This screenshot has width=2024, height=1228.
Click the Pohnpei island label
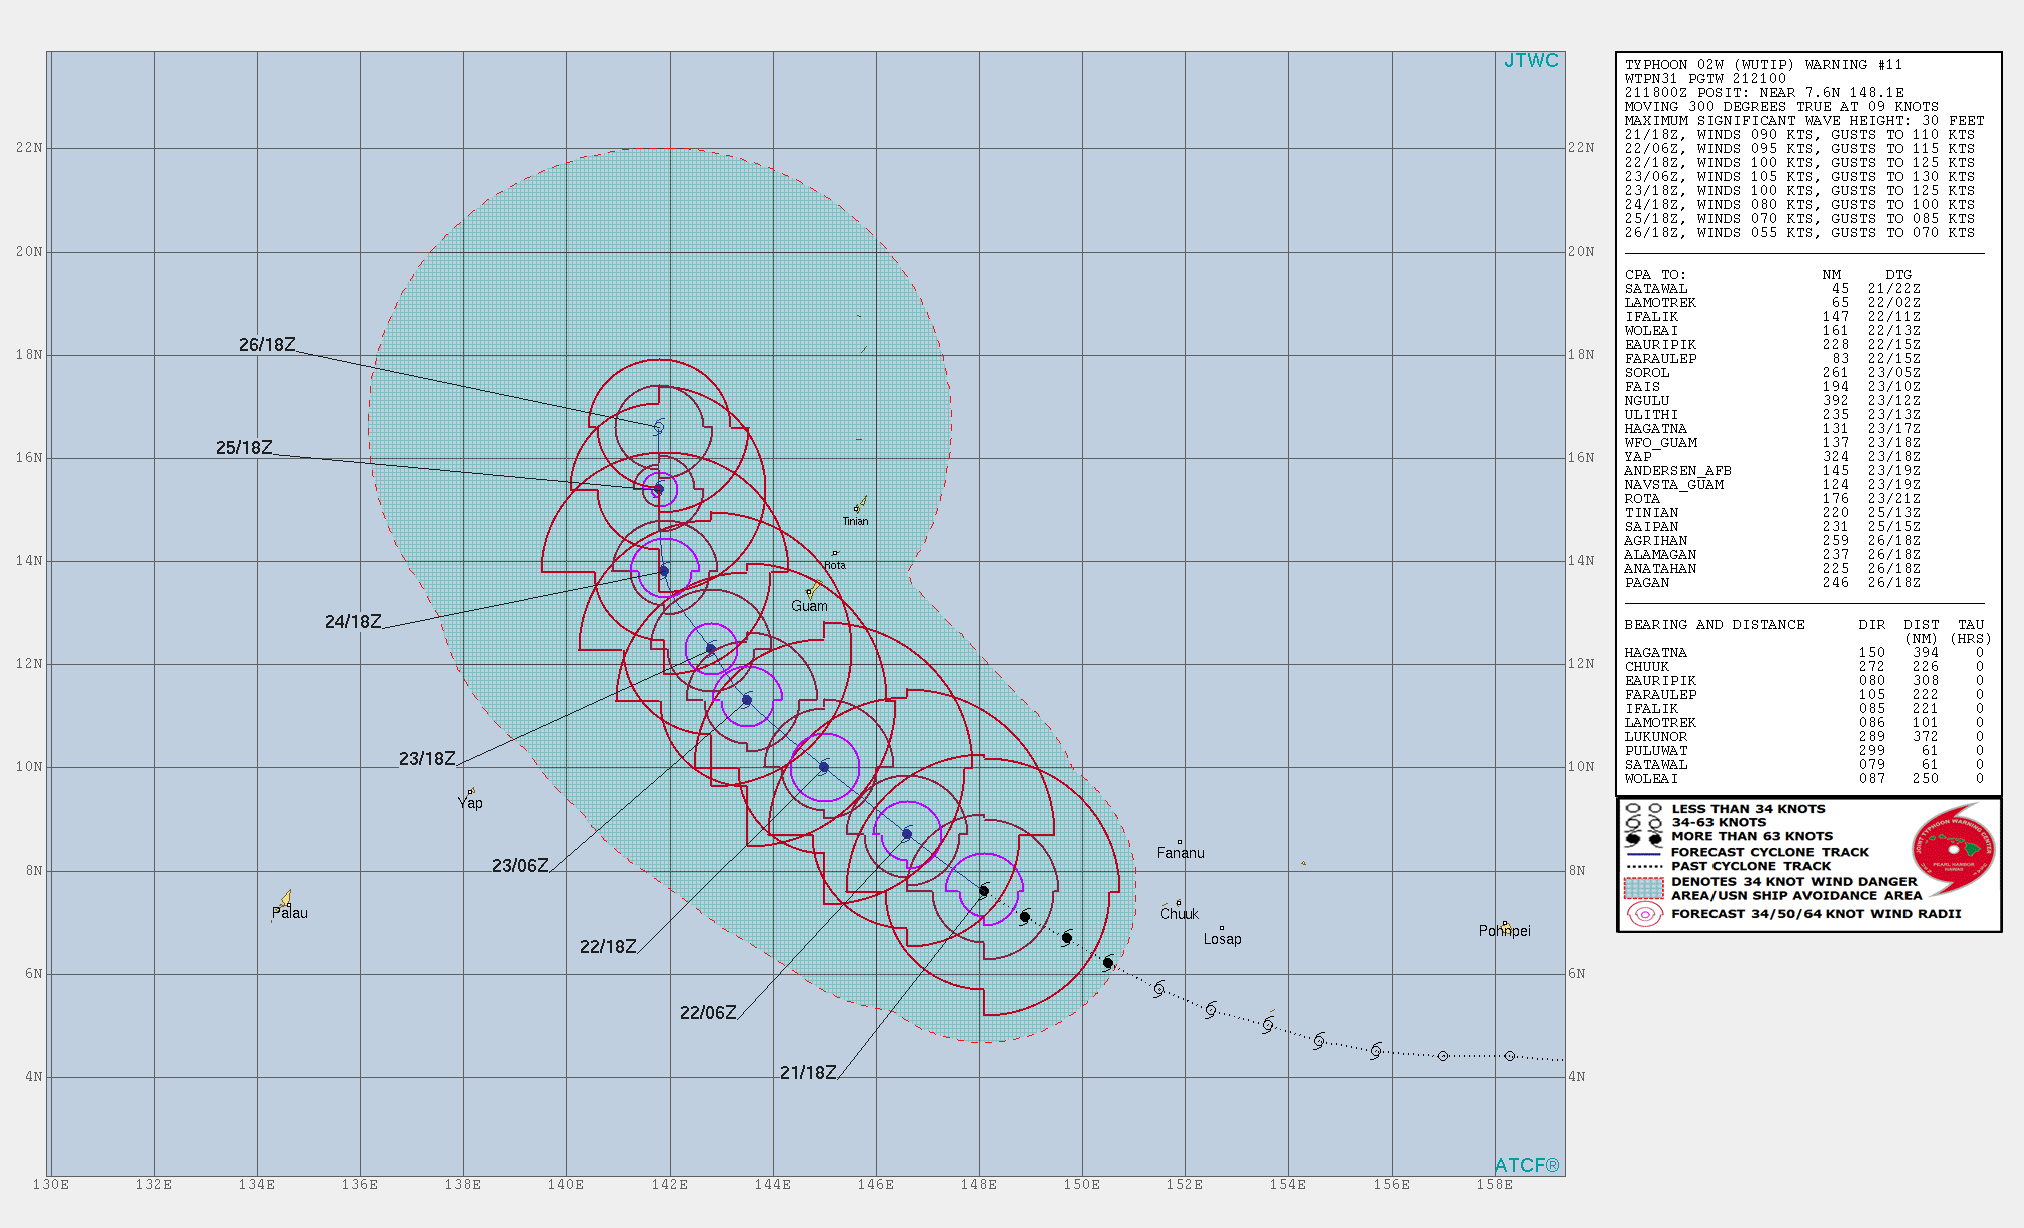pos(1505,931)
